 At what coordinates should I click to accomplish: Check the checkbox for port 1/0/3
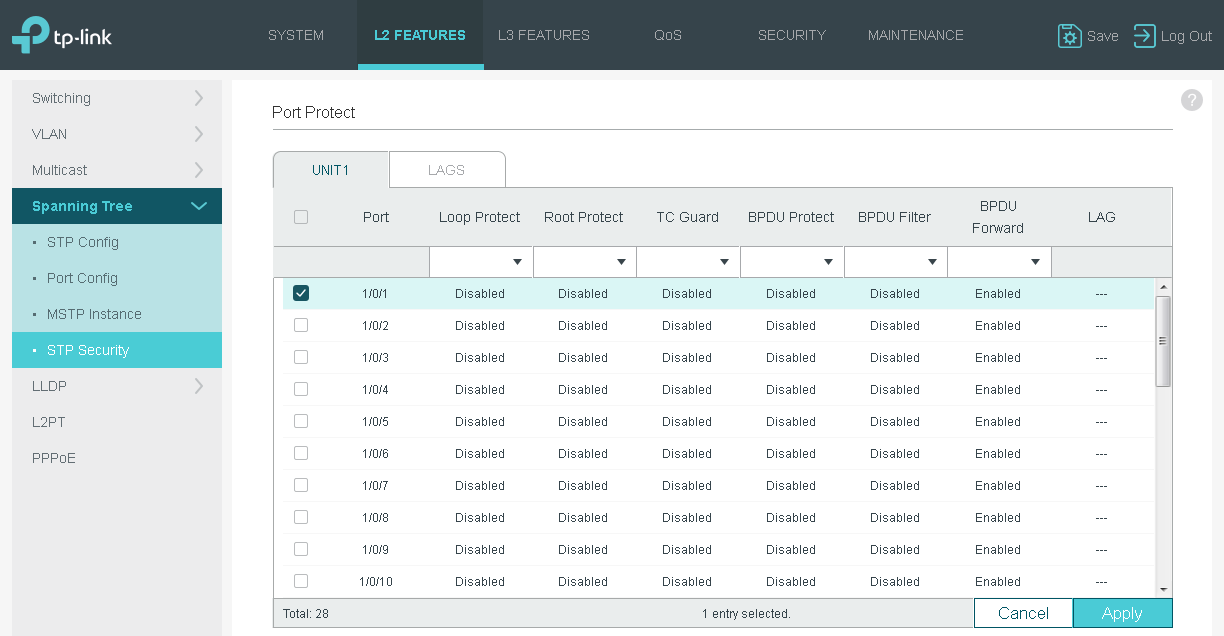301,357
